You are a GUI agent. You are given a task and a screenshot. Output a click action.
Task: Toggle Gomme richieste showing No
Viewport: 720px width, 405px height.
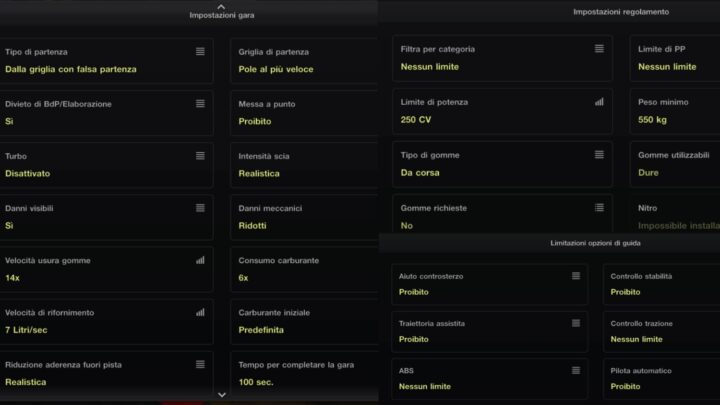pyautogui.click(x=501, y=217)
